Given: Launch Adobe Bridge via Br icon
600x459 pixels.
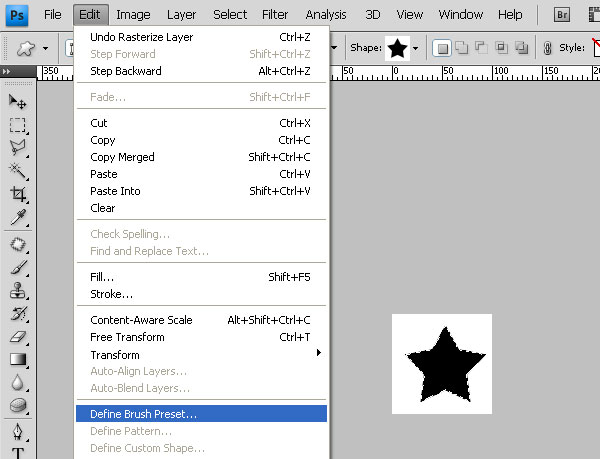Looking at the screenshot, I should [x=562, y=15].
